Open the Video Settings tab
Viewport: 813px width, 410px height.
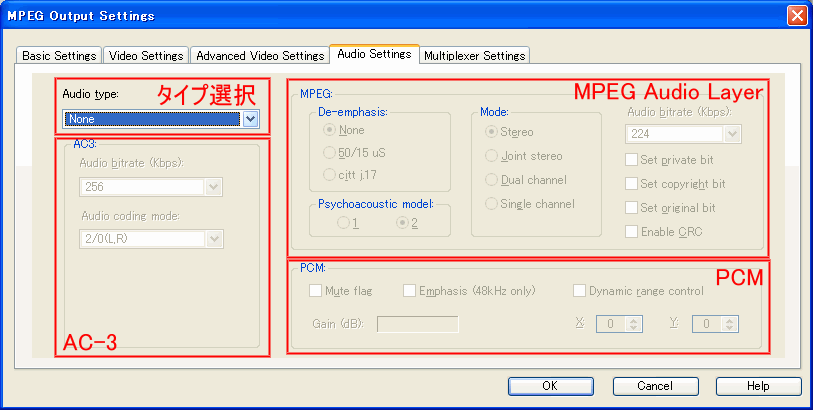[x=145, y=56]
